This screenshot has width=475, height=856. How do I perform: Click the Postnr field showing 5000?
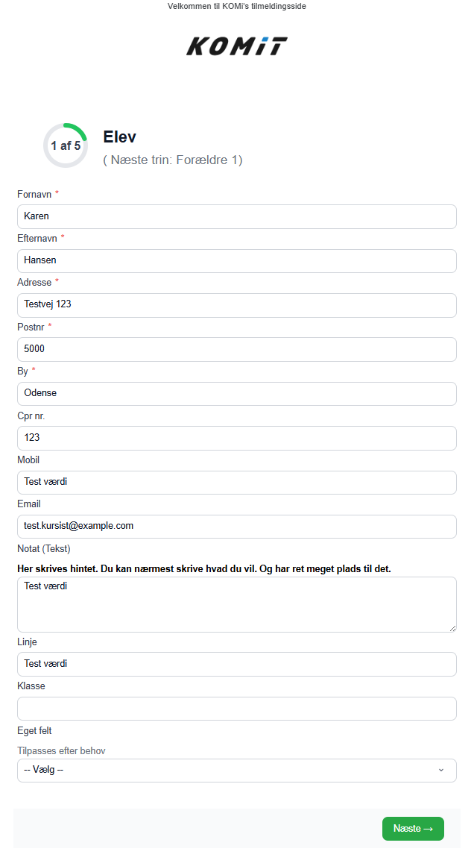(237, 349)
